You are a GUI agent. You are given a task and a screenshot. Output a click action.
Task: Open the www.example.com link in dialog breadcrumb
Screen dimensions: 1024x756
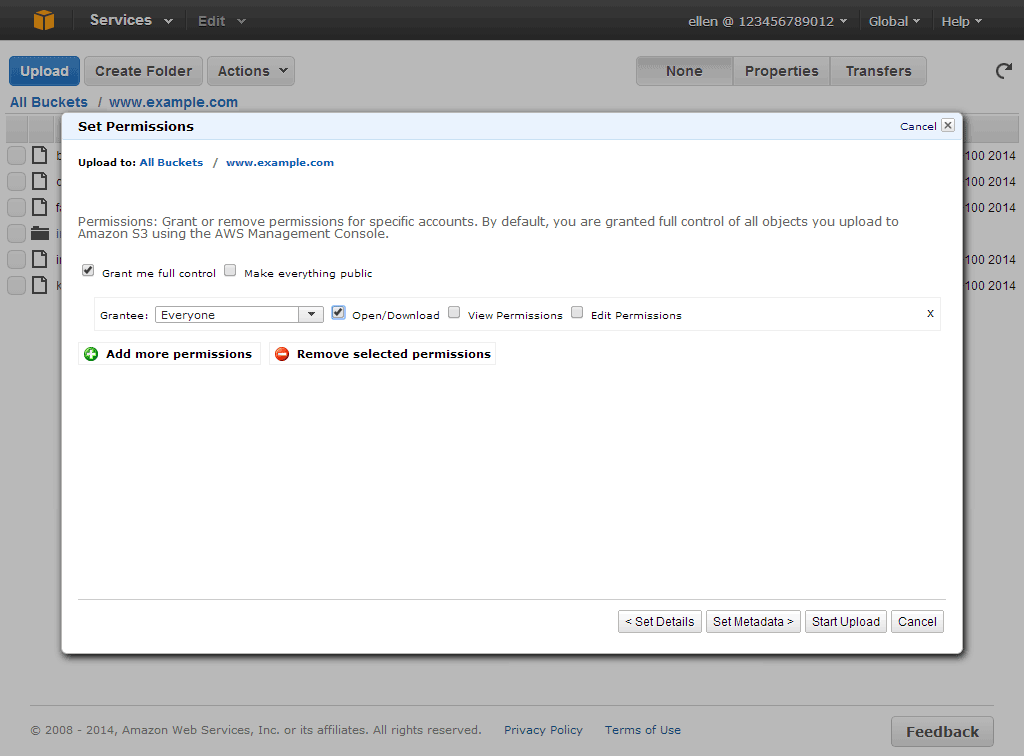point(280,162)
